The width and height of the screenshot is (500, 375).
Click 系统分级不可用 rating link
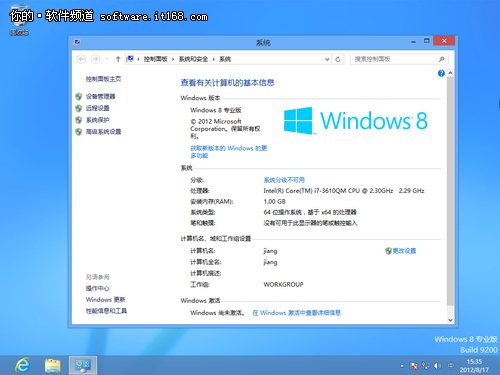tap(284, 180)
